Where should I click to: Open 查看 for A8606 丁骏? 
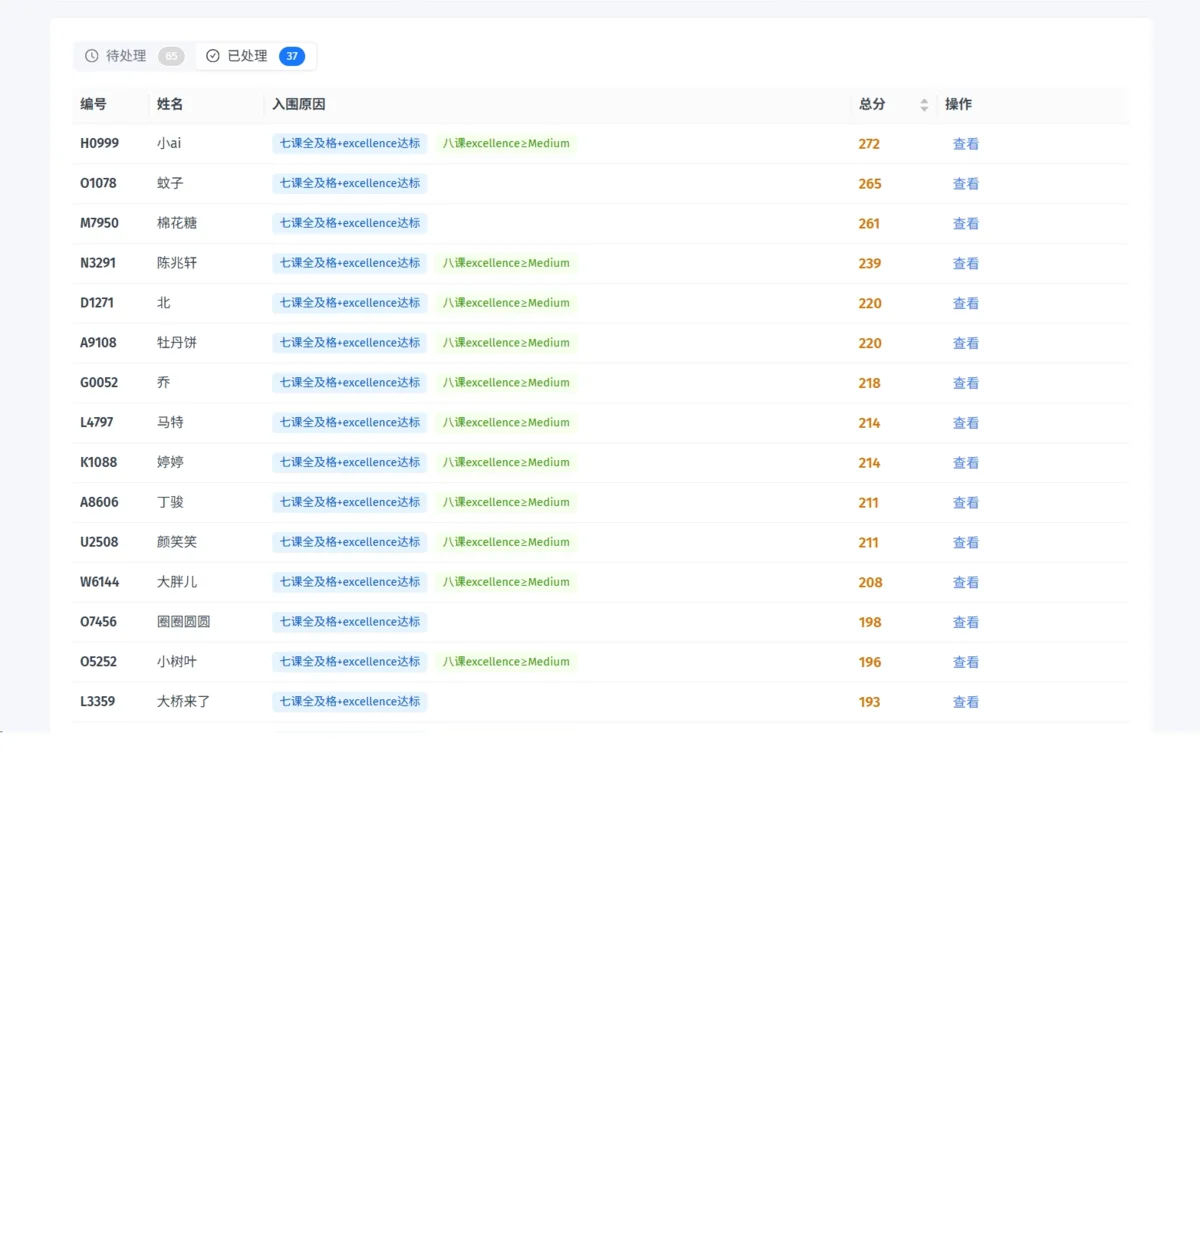tap(965, 503)
